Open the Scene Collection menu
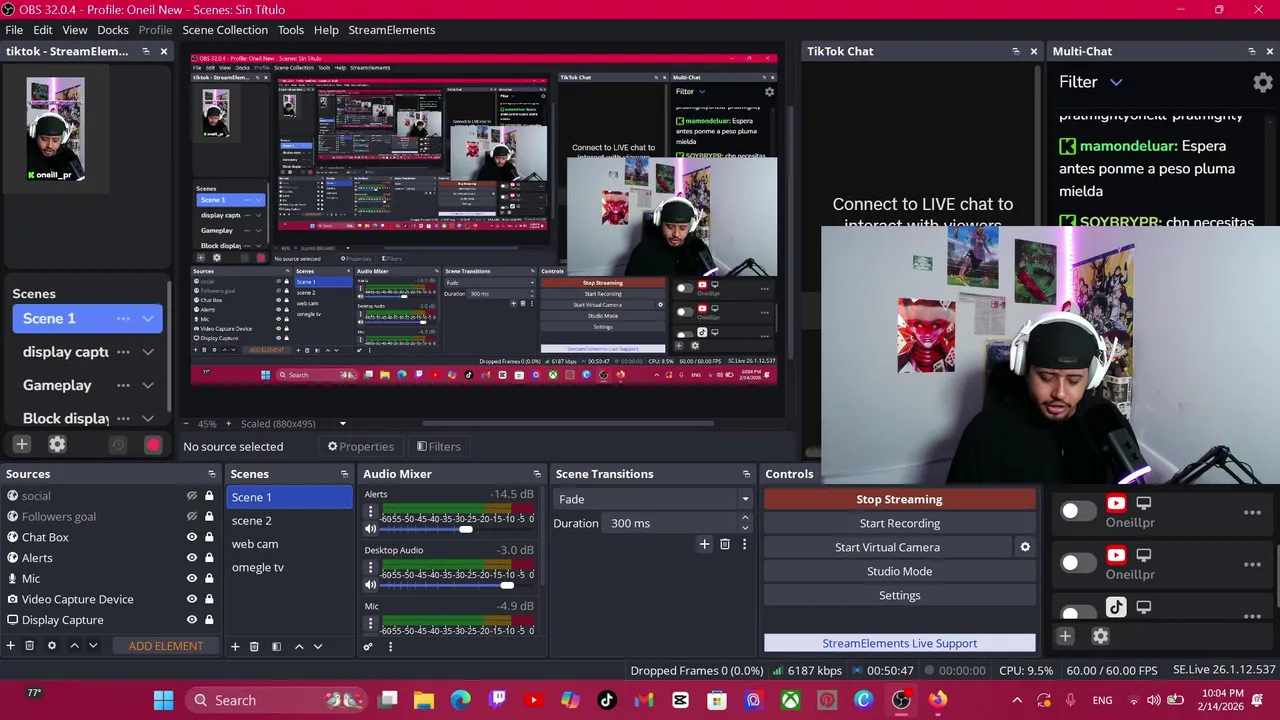 pos(226,30)
